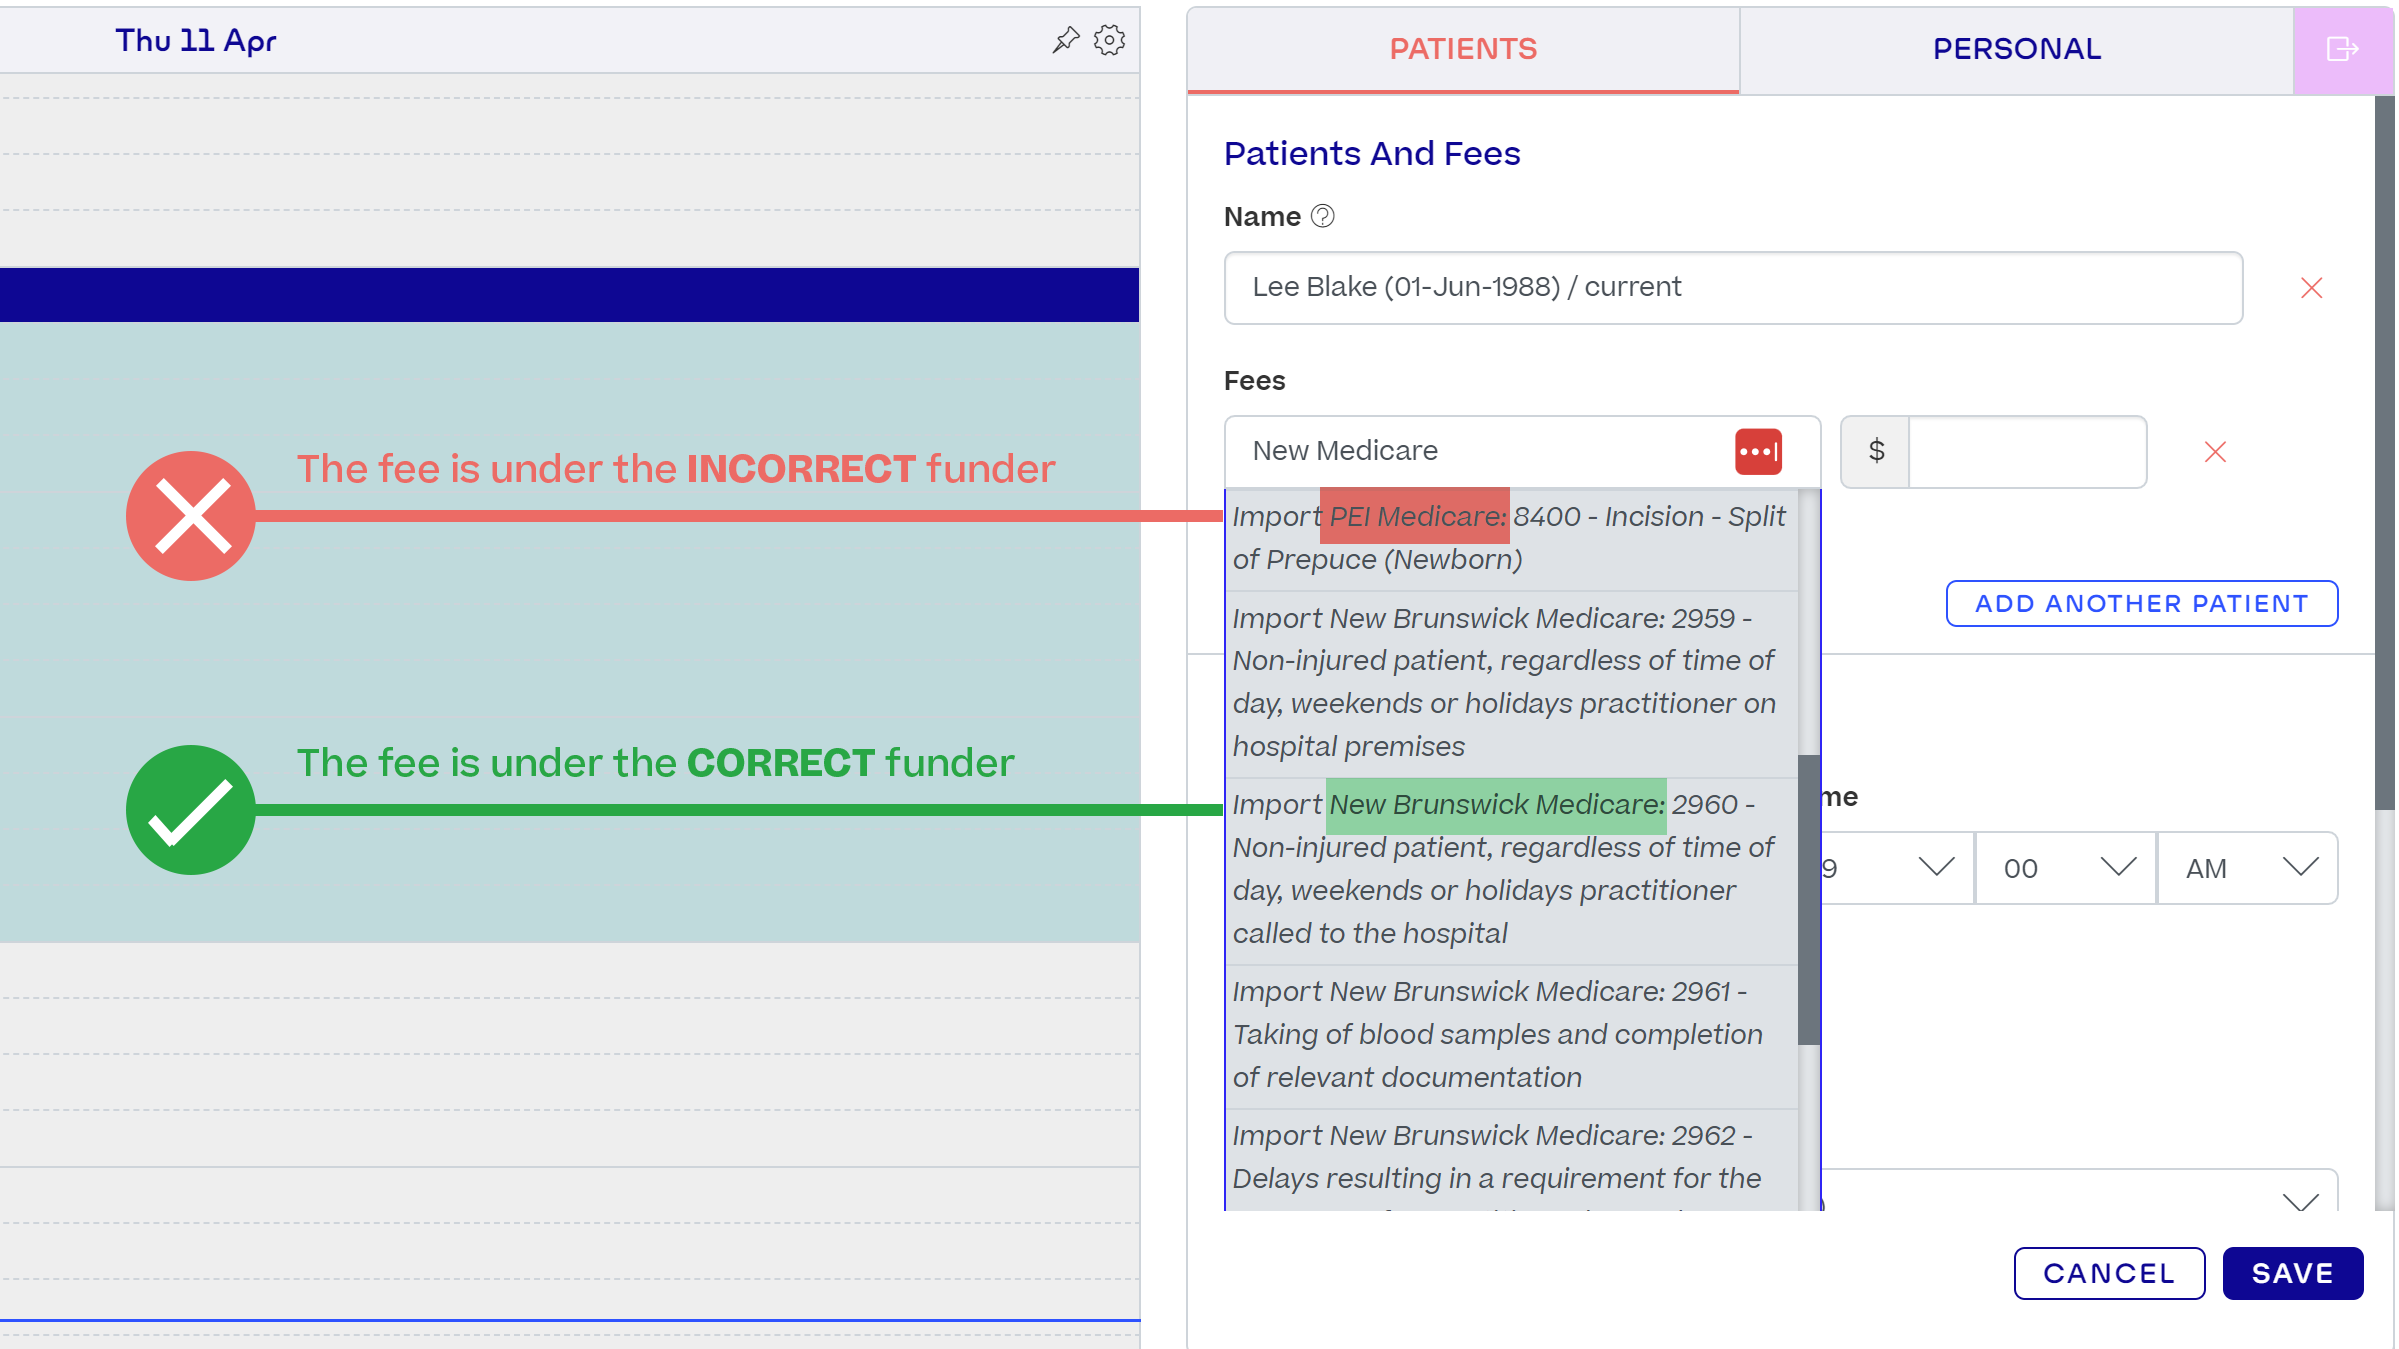Image resolution: width=2399 pixels, height=1349 pixels.
Task: Switch to the PATIENTS tab
Action: click(1463, 49)
